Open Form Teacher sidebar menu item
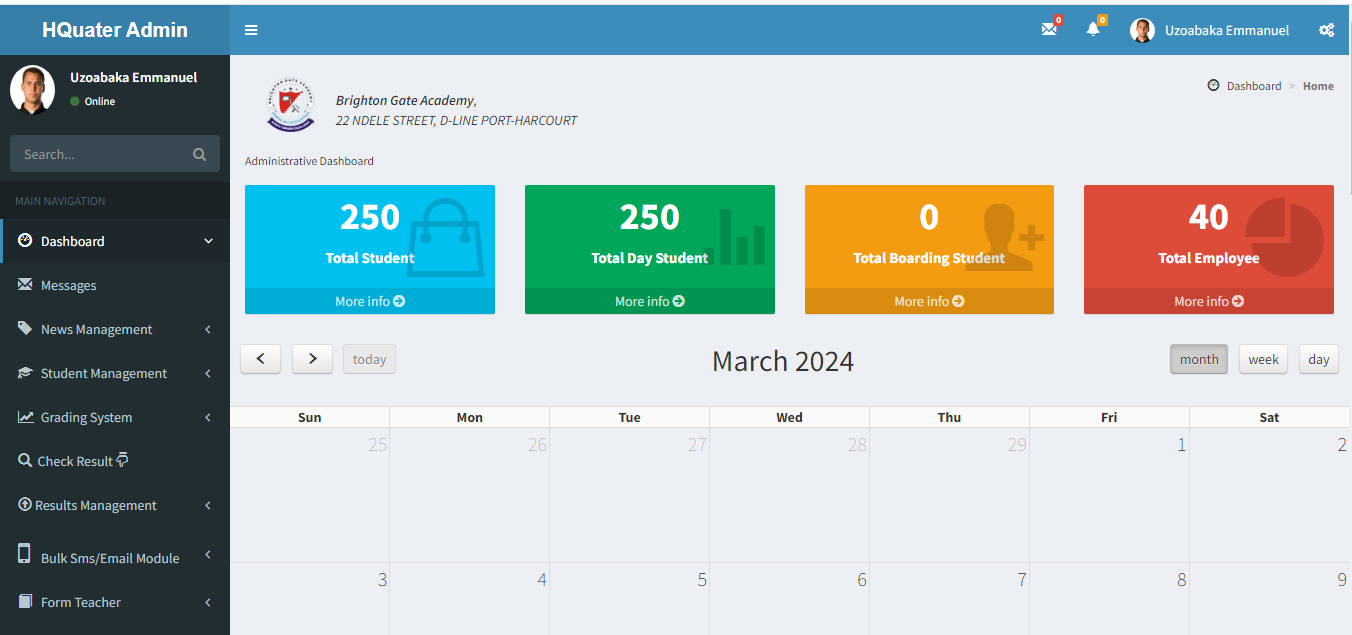This screenshot has height=635, width=1352. point(80,602)
